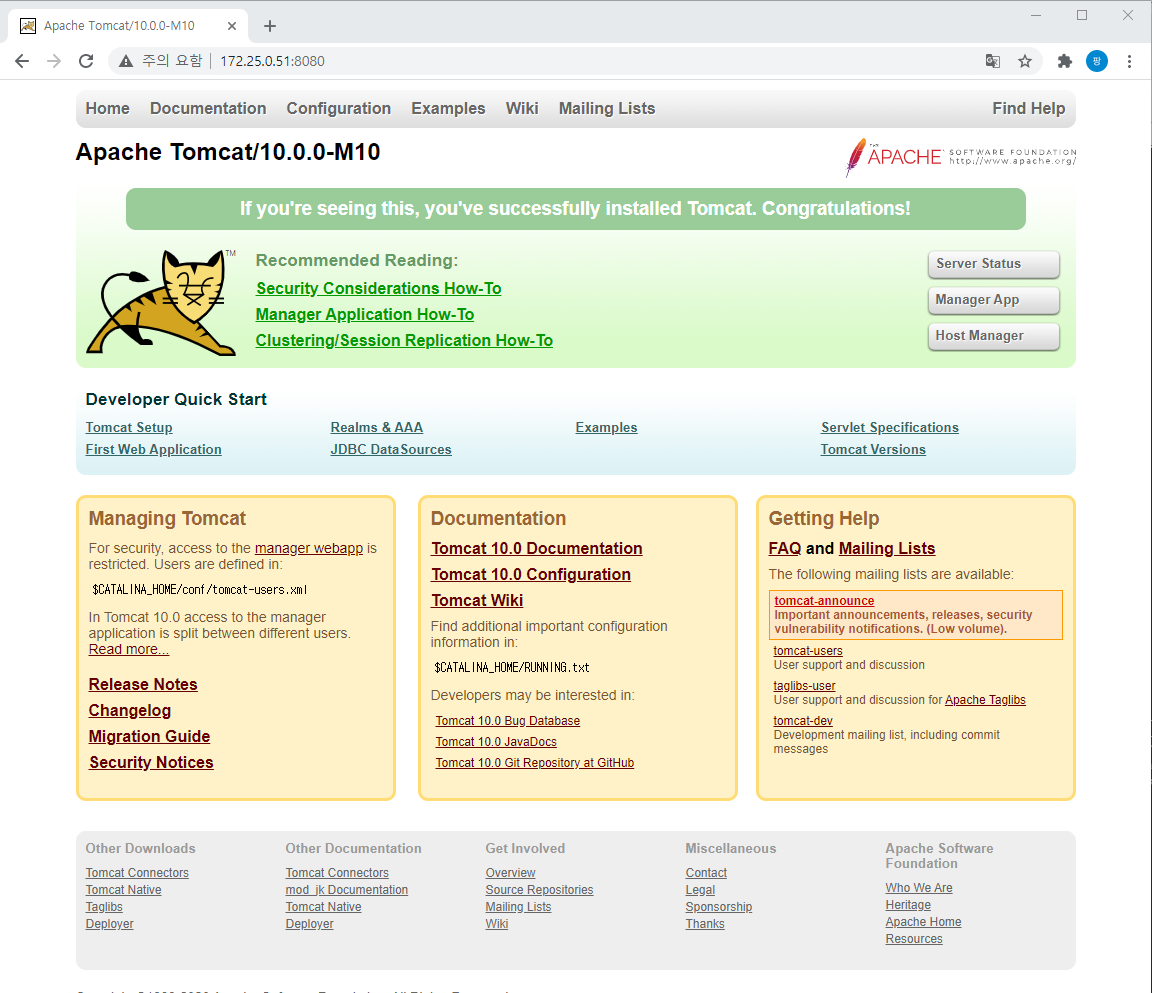Open the Chrome profile avatar
This screenshot has width=1152, height=993.
pos(1097,61)
